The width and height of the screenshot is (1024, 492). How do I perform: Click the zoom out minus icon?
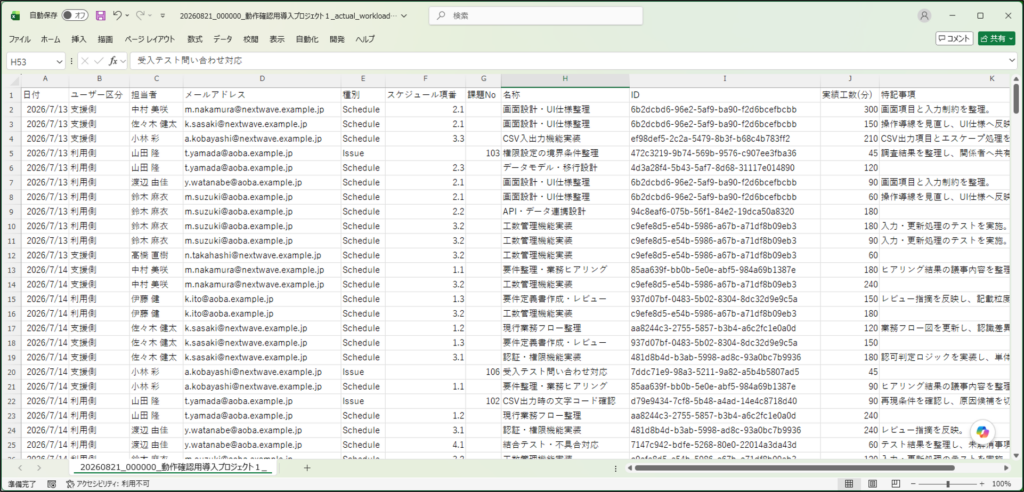click(x=912, y=484)
